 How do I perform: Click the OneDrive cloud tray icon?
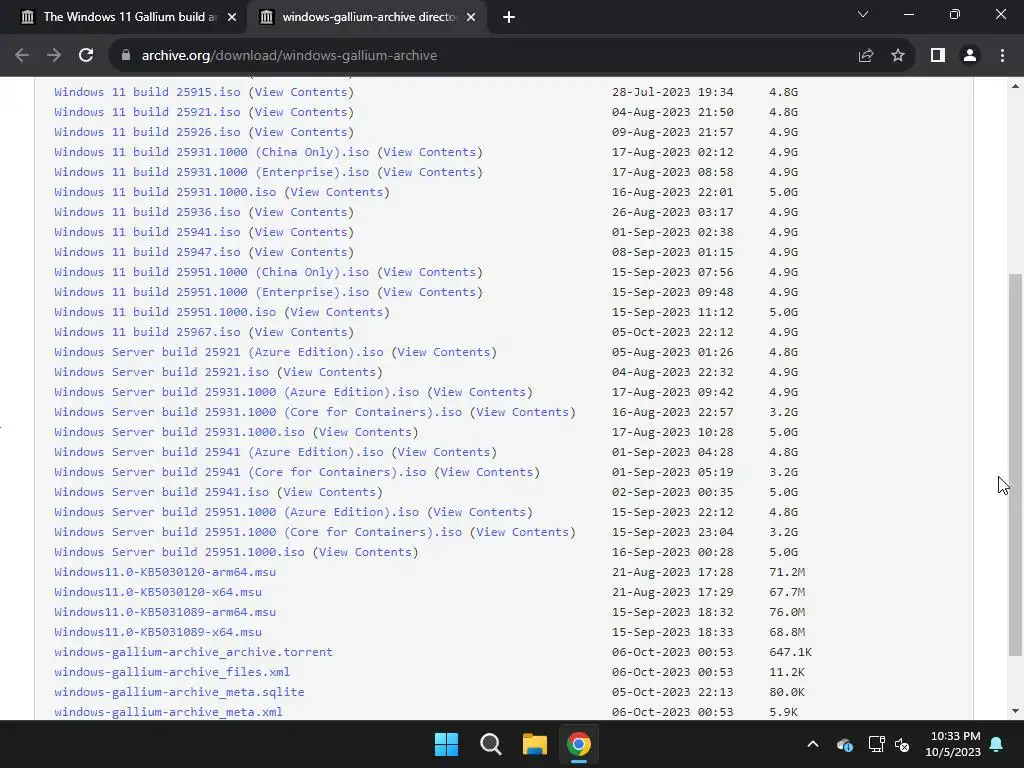click(844, 744)
